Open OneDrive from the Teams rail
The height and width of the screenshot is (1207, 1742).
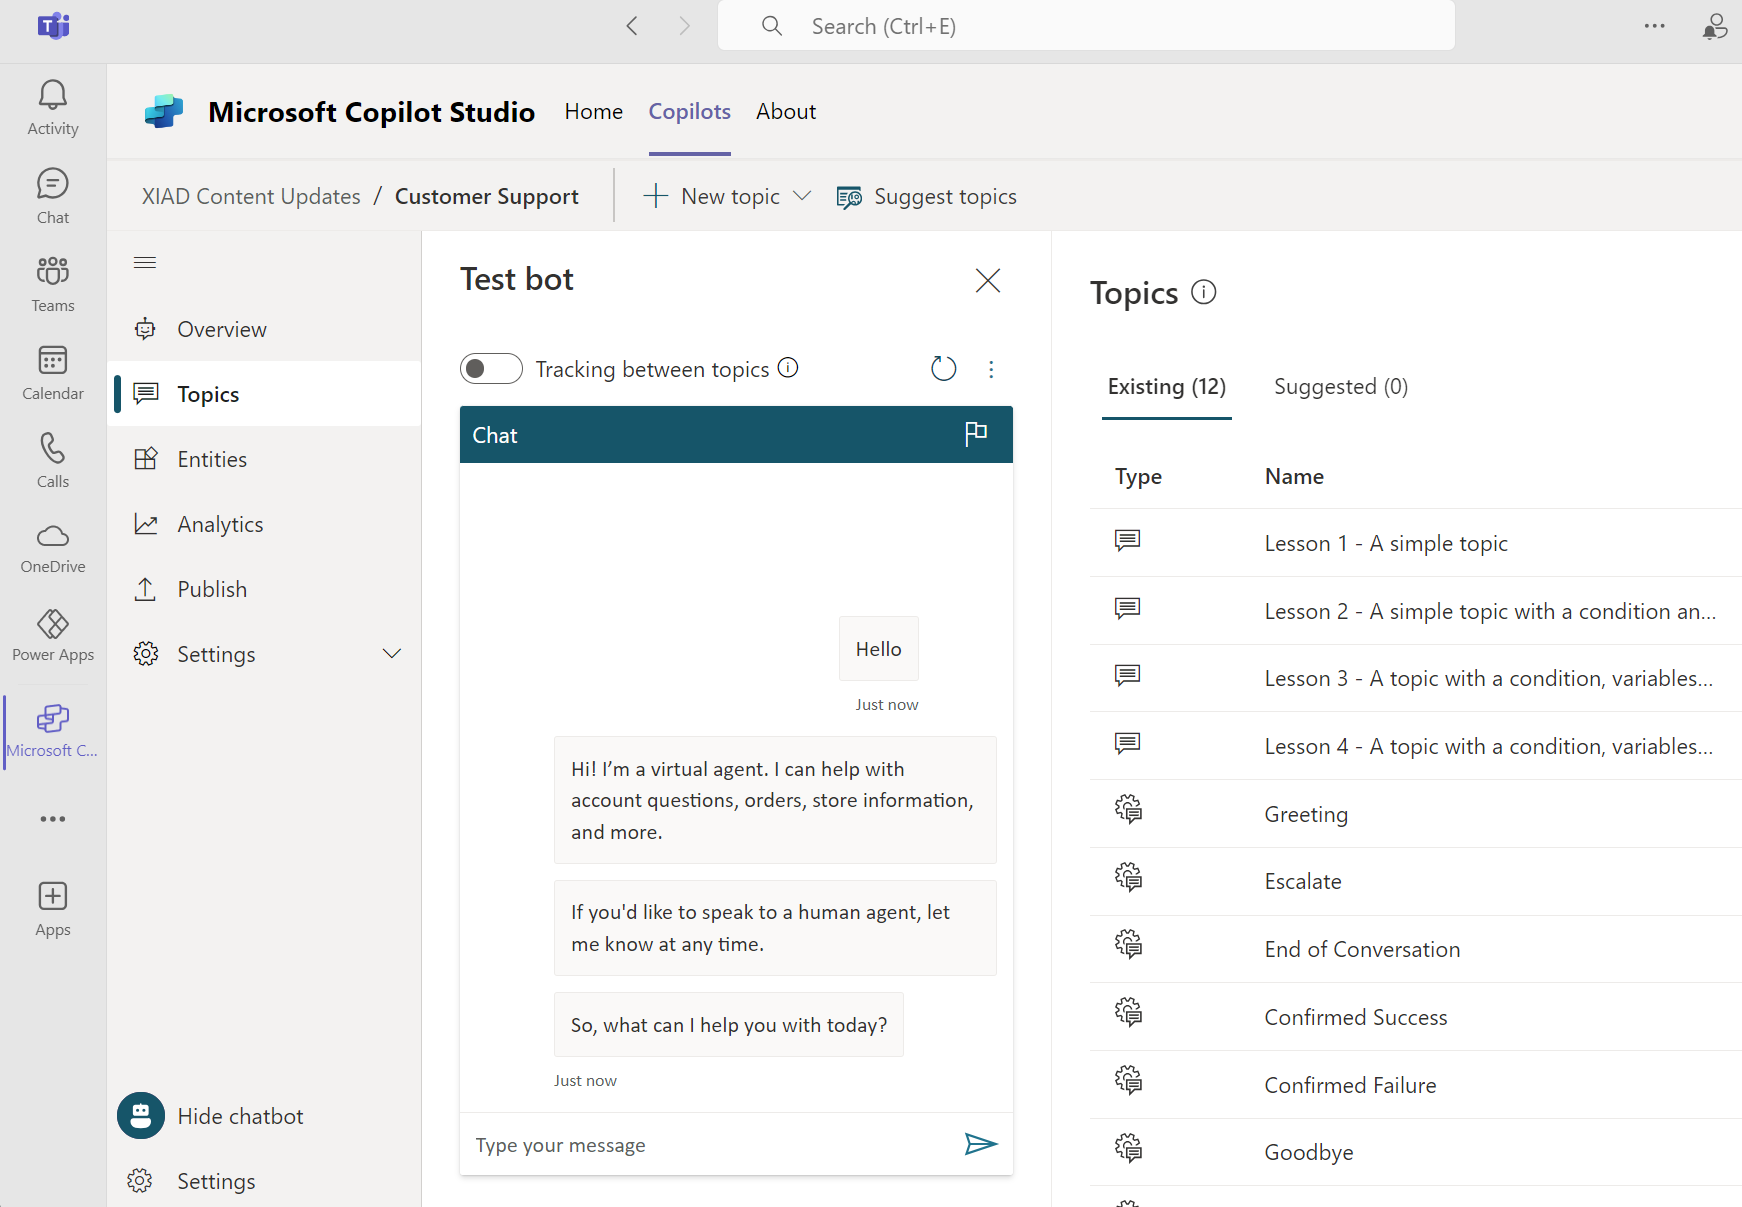53,548
